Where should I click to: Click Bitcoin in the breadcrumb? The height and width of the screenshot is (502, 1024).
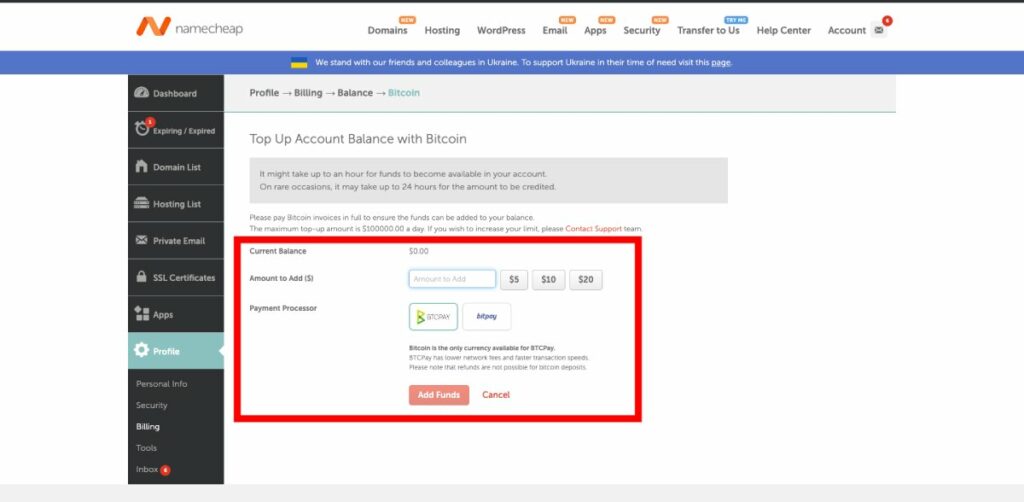pyautogui.click(x=404, y=93)
